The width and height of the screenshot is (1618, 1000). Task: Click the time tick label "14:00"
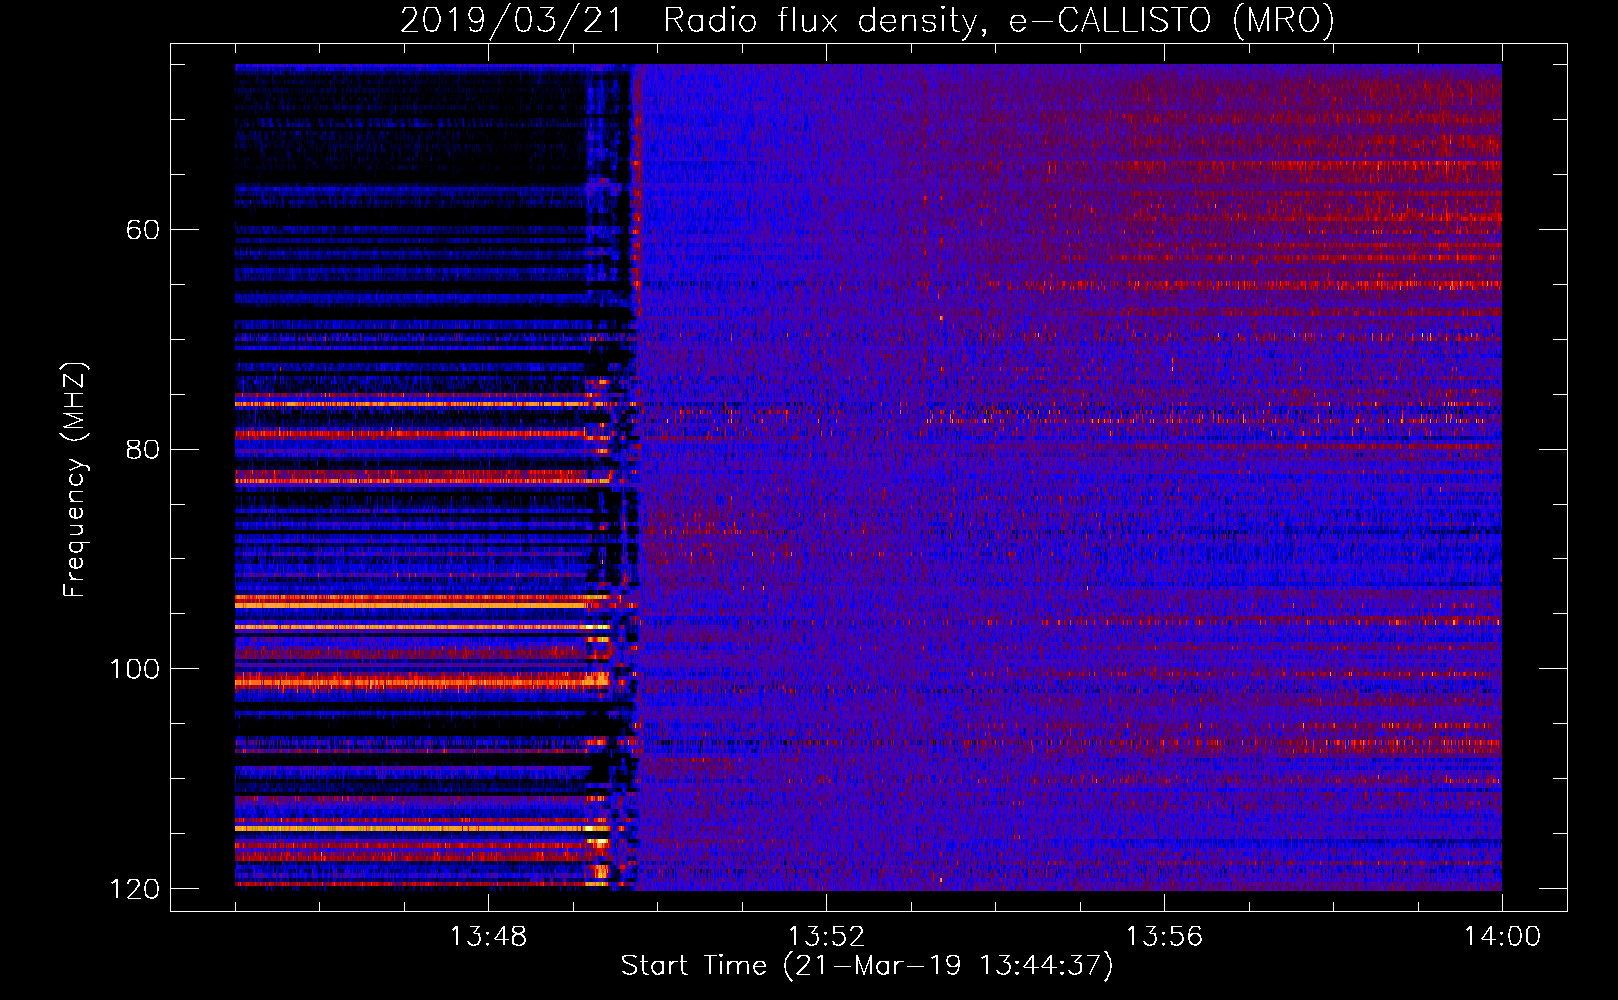tap(1502, 937)
